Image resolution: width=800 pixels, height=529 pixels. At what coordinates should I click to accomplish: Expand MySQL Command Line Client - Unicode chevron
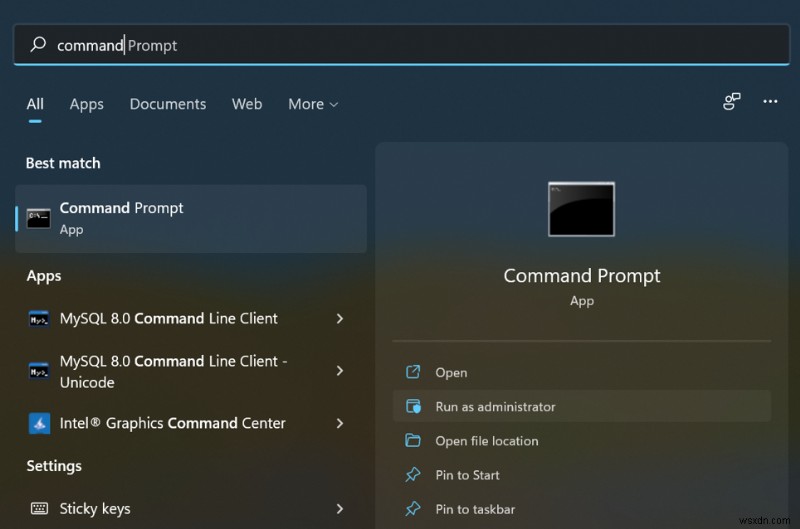tap(340, 371)
